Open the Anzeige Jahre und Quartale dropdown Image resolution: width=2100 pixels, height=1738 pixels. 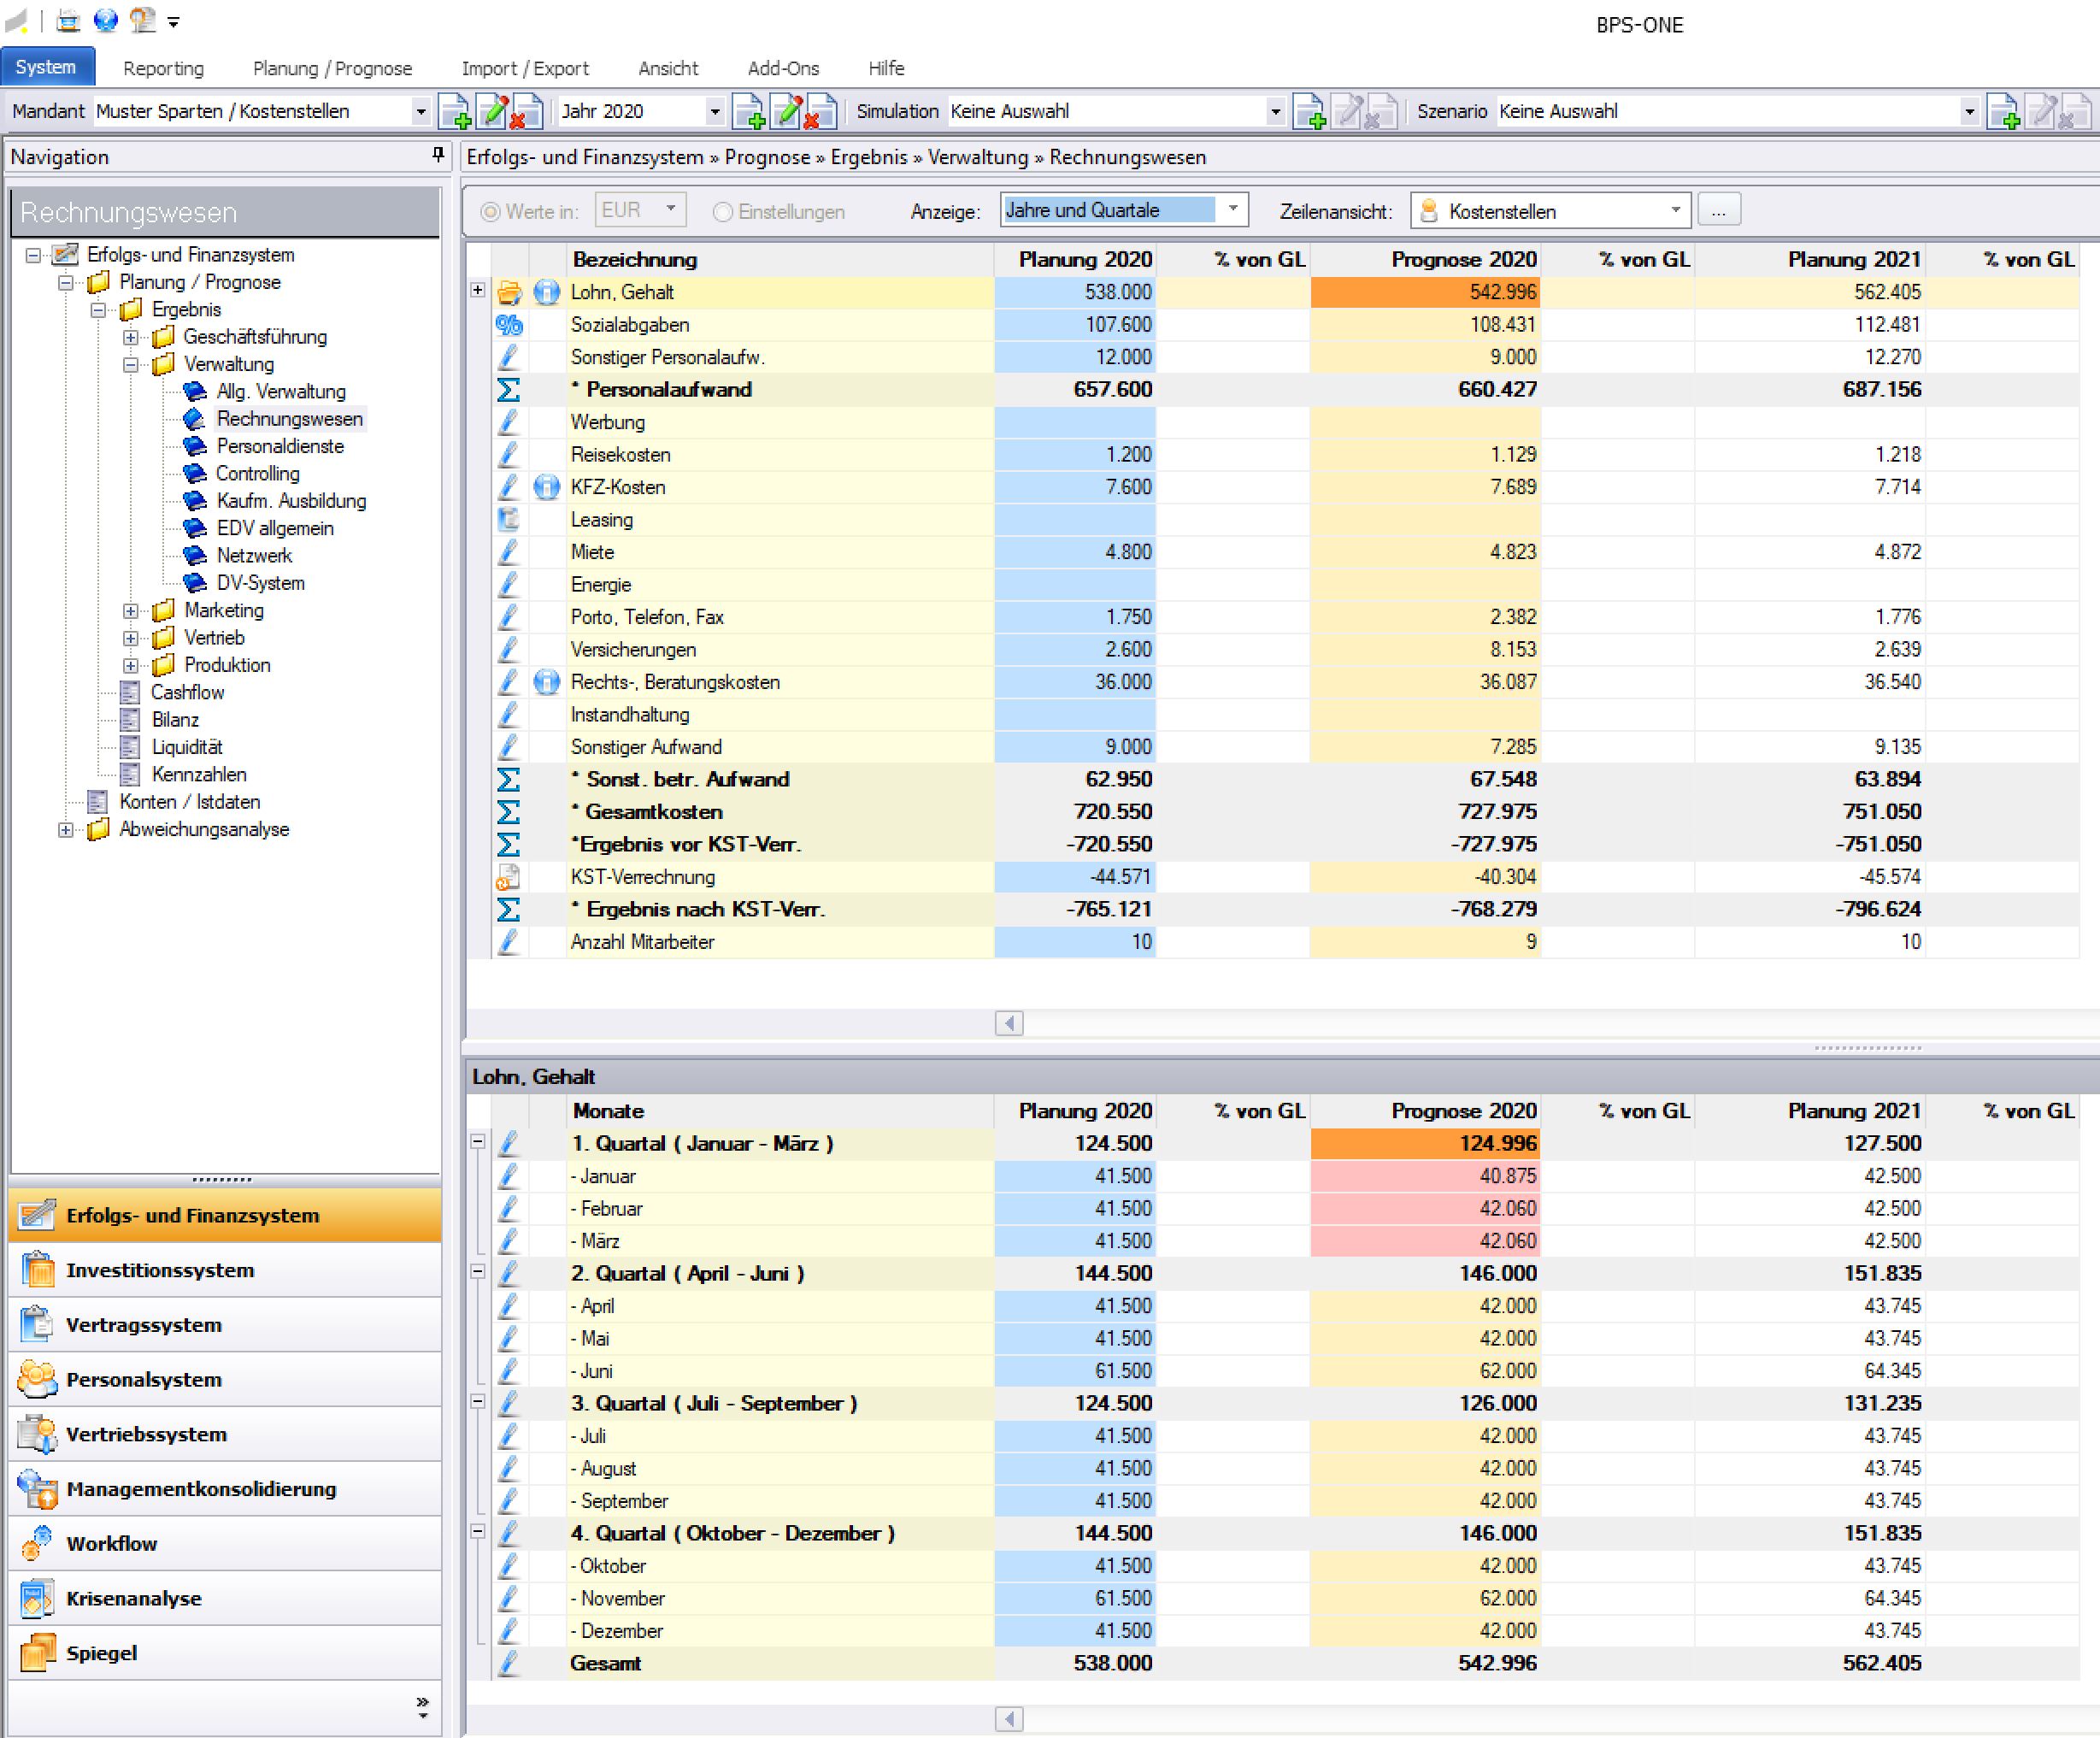pos(1233,209)
